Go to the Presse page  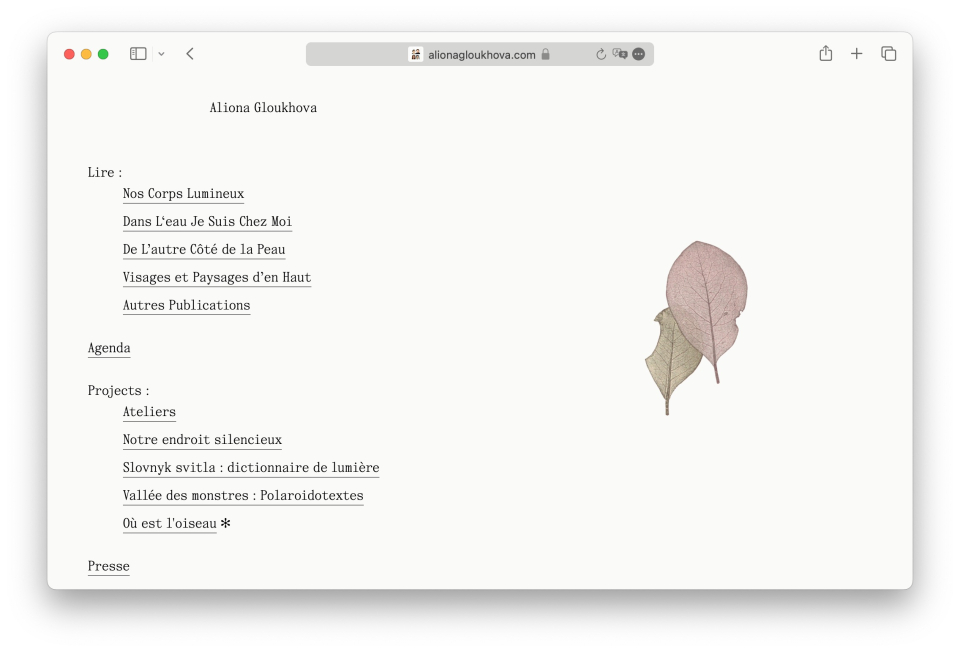108,566
